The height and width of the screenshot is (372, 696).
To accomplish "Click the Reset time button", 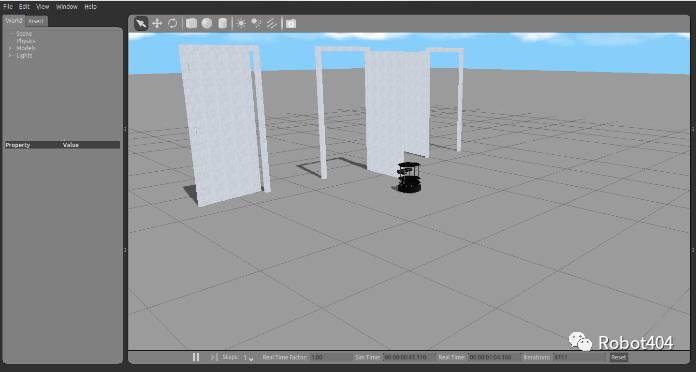I will pyautogui.click(x=618, y=357).
